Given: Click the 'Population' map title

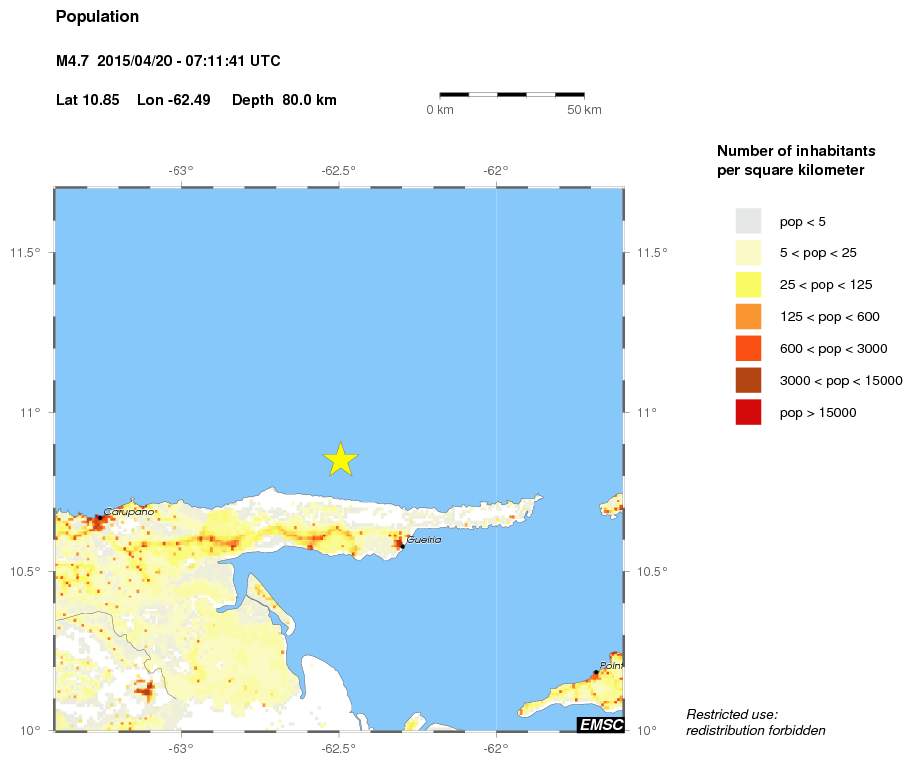Looking at the screenshot, I should pos(98,17).
